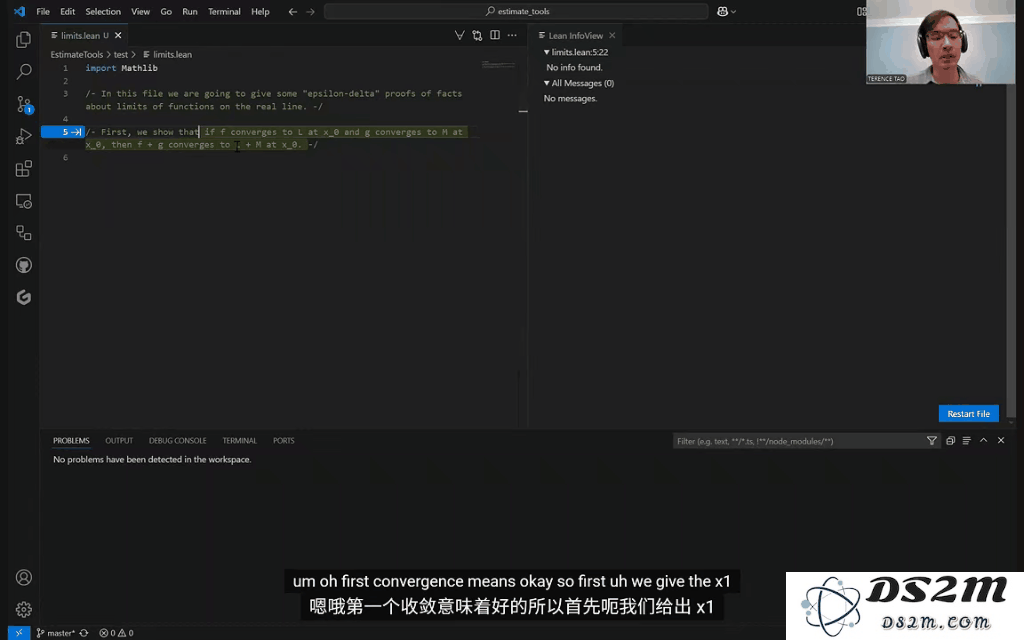Open the Run and Debug view
This screenshot has width=1024, height=640.
click(x=24, y=136)
